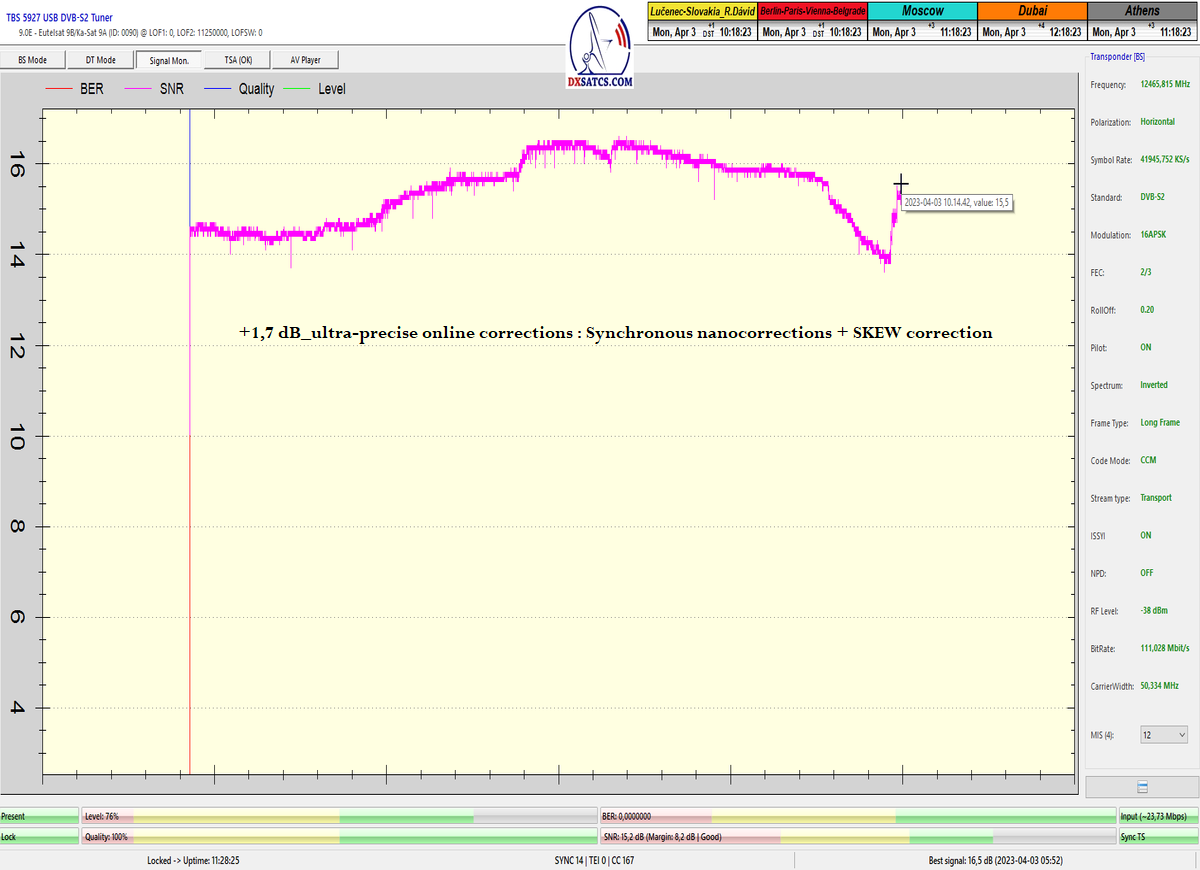Click the Lock status indicator
The height and width of the screenshot is (870, 1200).
[x=39, y=837]
